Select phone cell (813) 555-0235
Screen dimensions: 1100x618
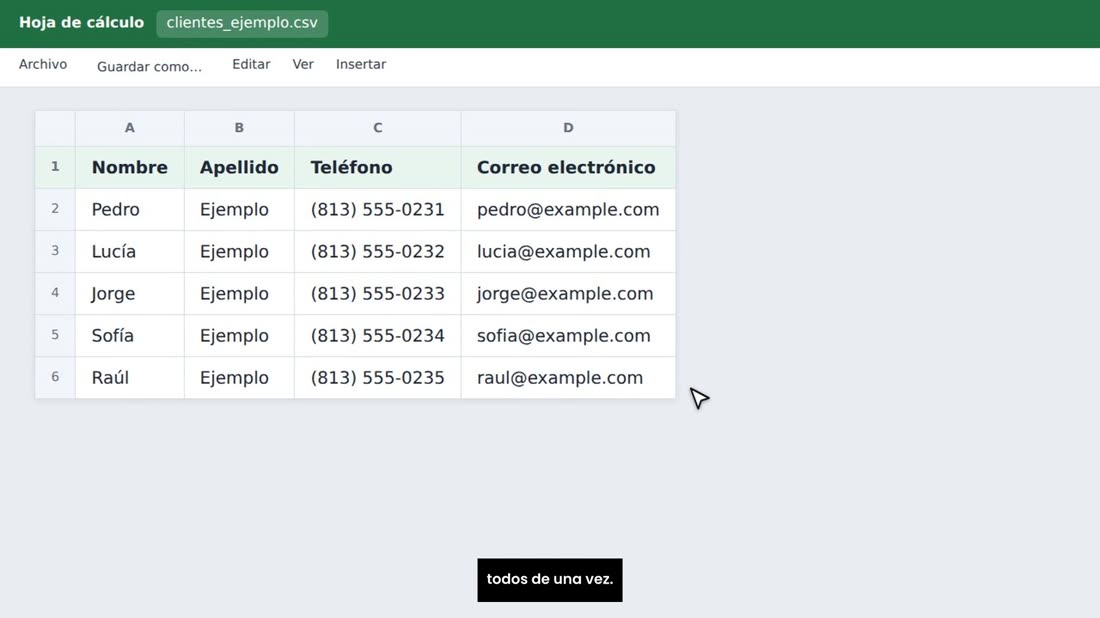tap(377, 377)
